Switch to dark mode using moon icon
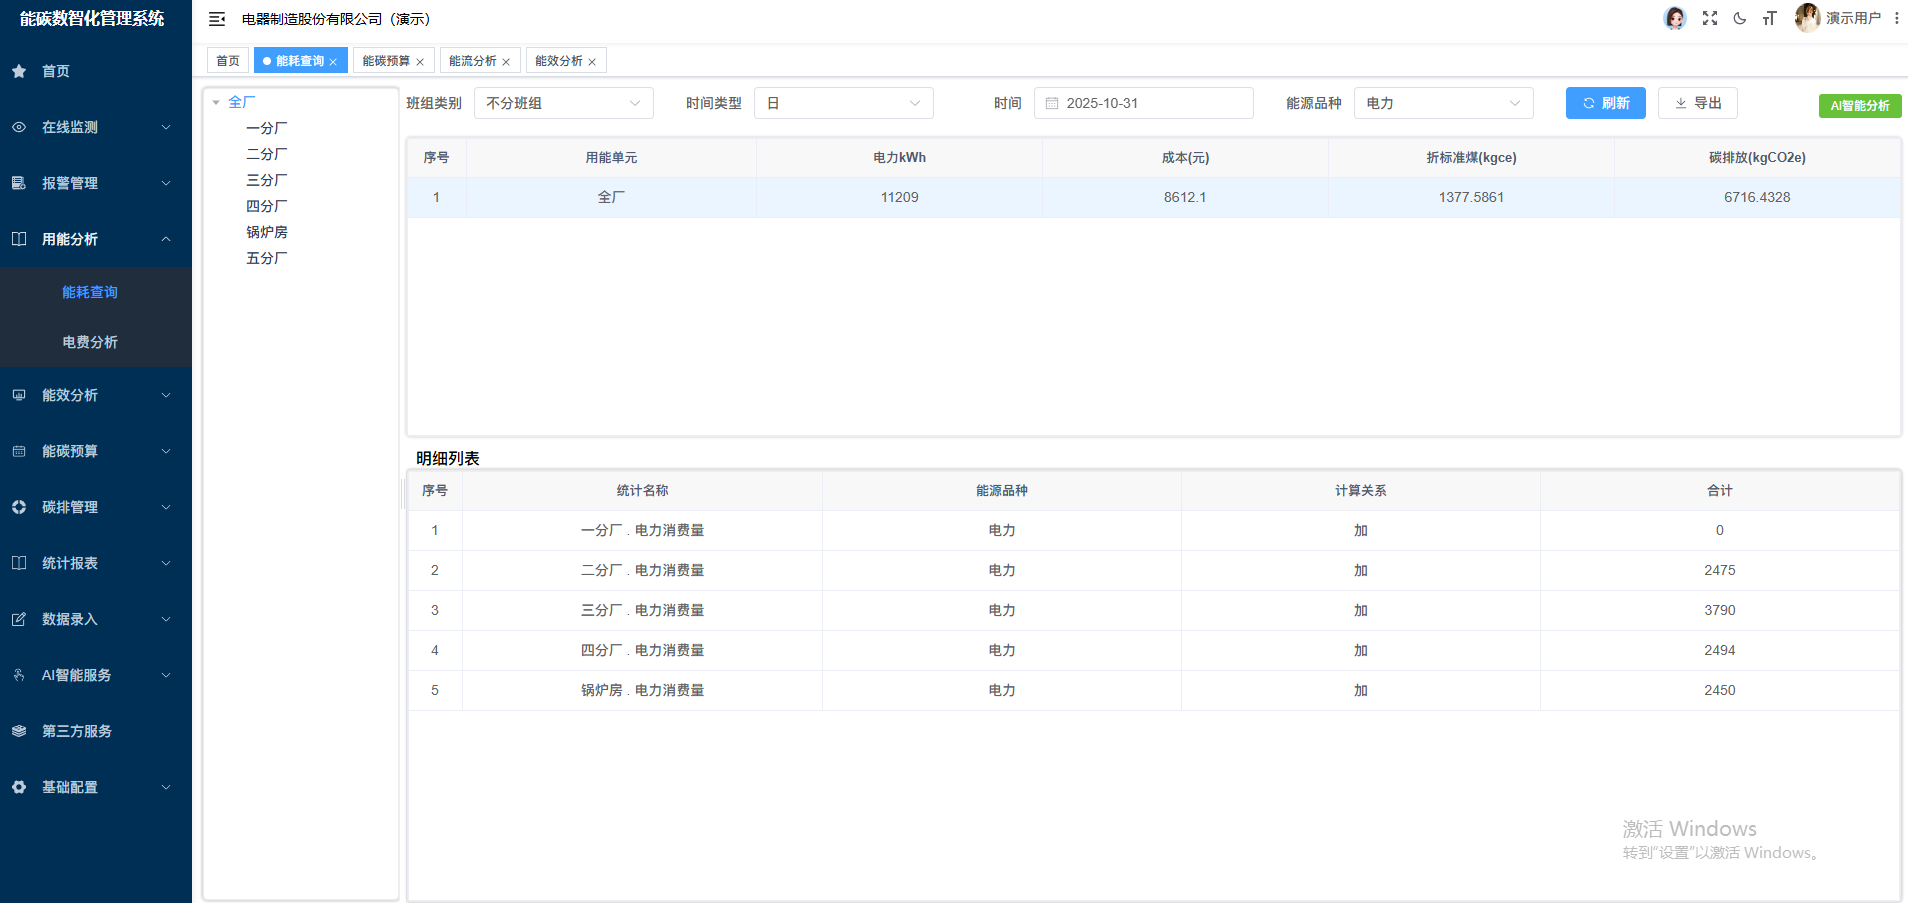1908x903 pixels. pos(1740,18)
